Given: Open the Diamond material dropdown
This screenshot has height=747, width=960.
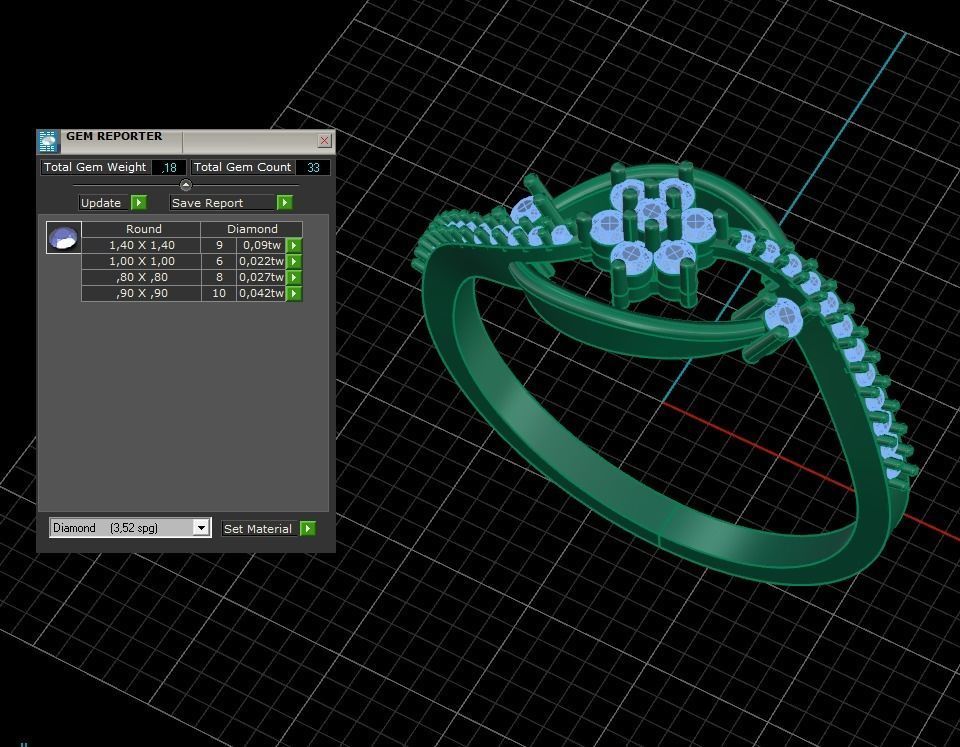Looking at the screenshot, I should (x=130, y=528).
